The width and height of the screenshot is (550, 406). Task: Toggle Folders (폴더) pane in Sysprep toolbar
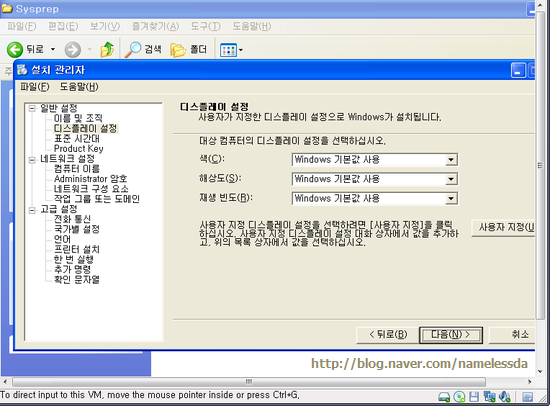point(189,49)
